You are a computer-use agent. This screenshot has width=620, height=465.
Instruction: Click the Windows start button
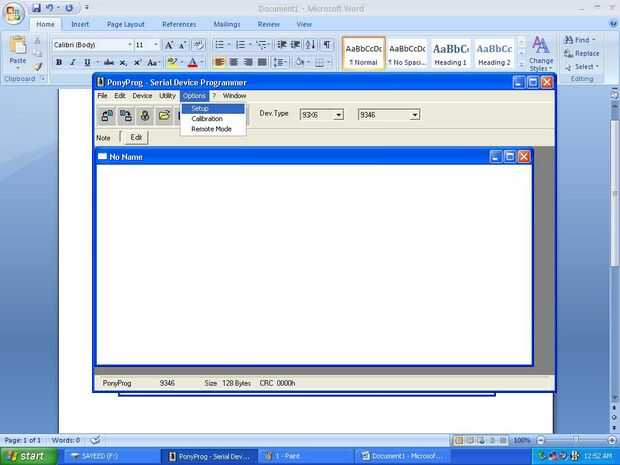28,456
